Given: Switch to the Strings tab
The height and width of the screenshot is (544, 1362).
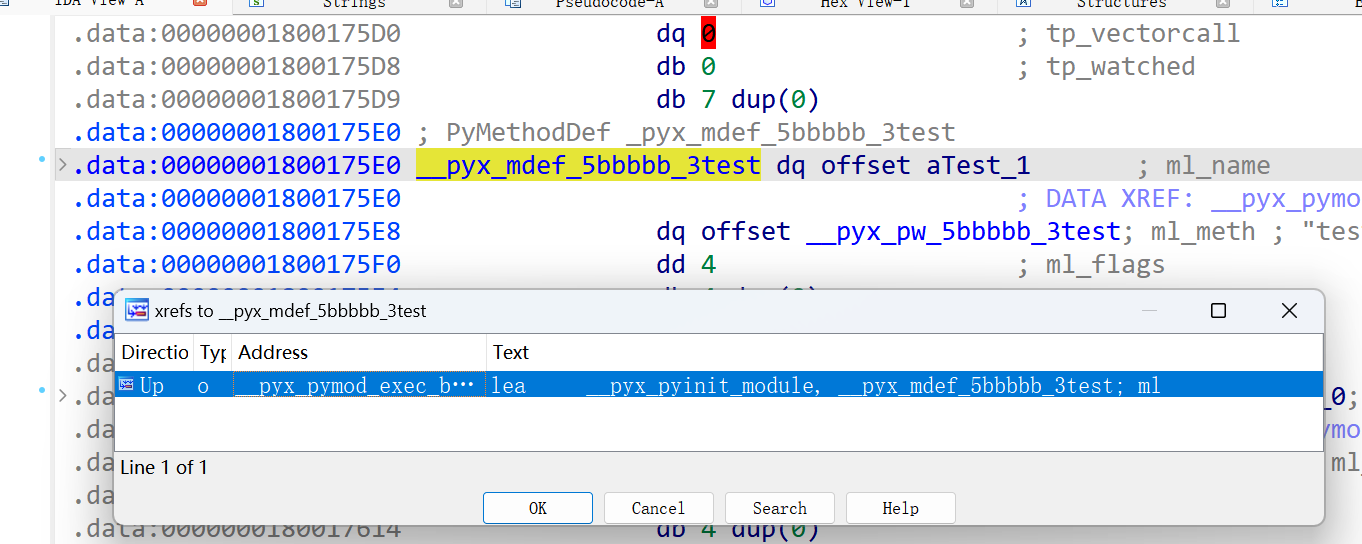Looking at the screenshot, I should 353,4.
